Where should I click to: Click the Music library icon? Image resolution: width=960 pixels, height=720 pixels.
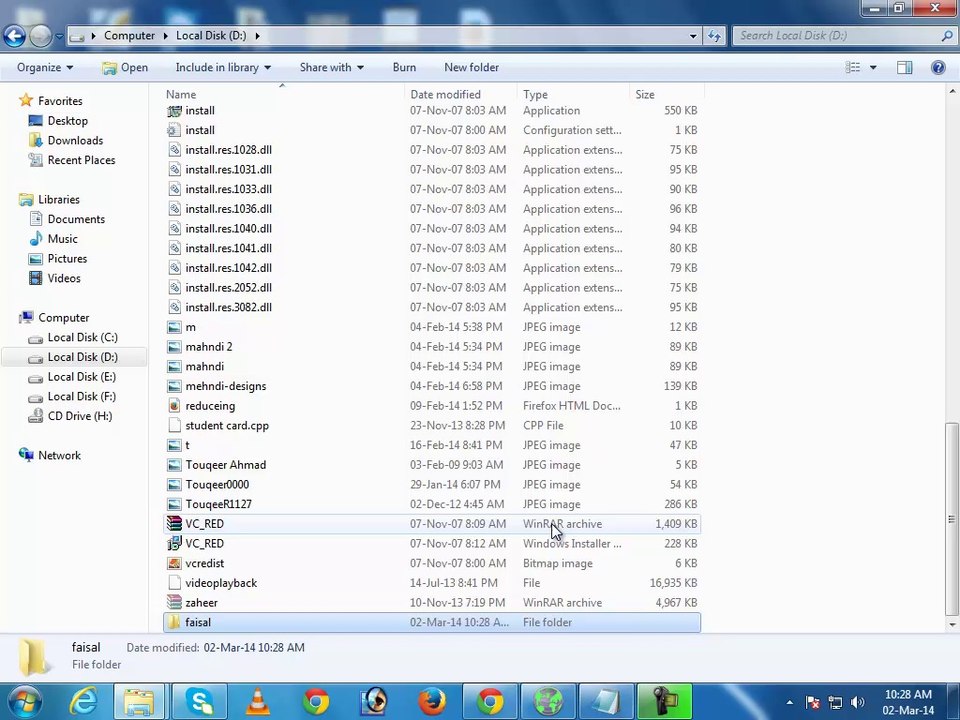point(36,239)
